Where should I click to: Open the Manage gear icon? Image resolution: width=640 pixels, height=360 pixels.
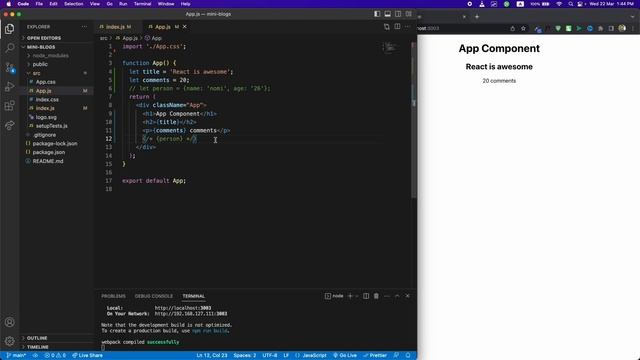[9, 340]
